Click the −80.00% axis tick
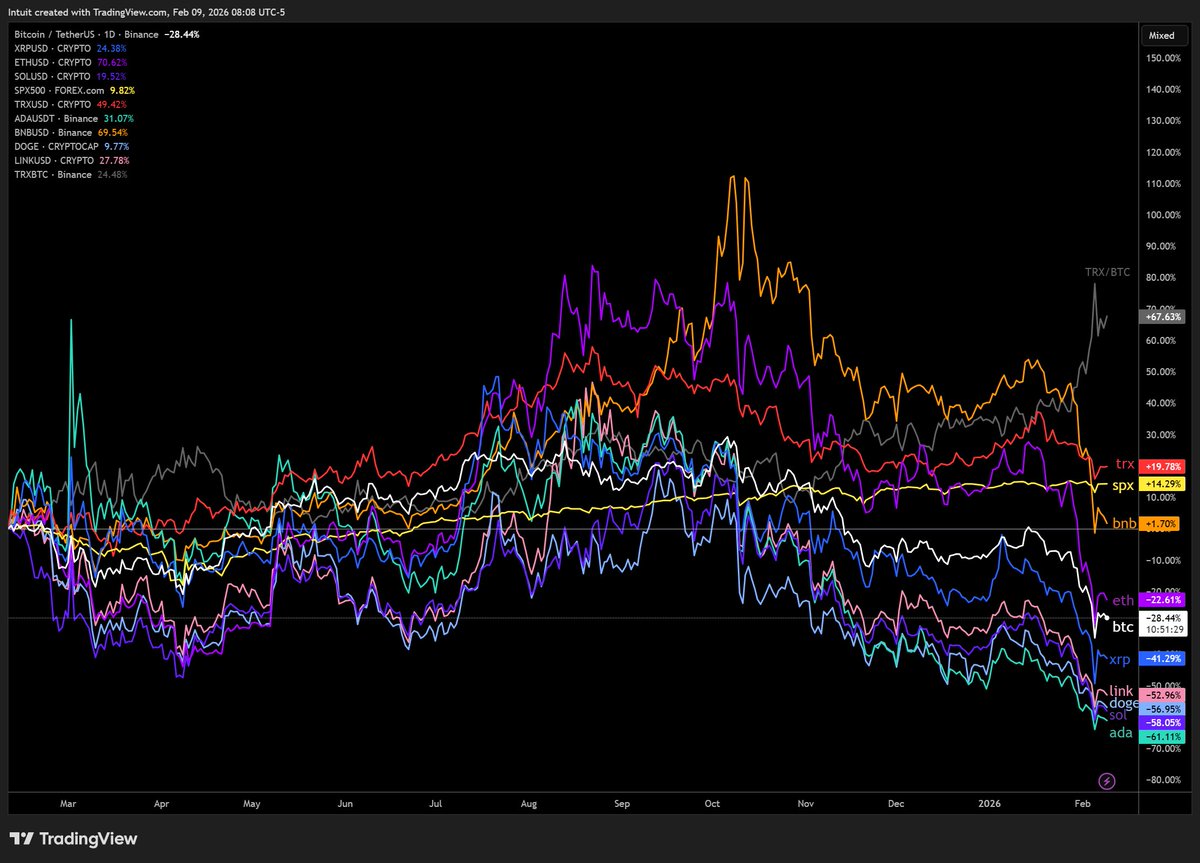 [1164, 780]
